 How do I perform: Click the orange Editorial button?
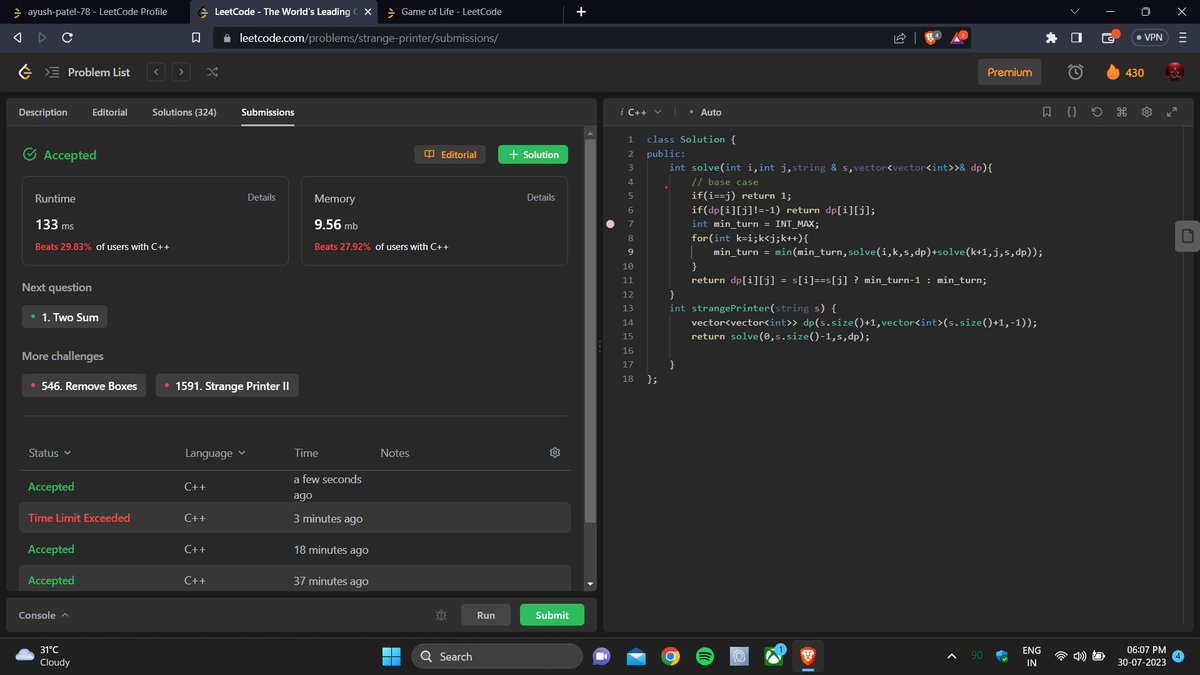pos(450,155)
